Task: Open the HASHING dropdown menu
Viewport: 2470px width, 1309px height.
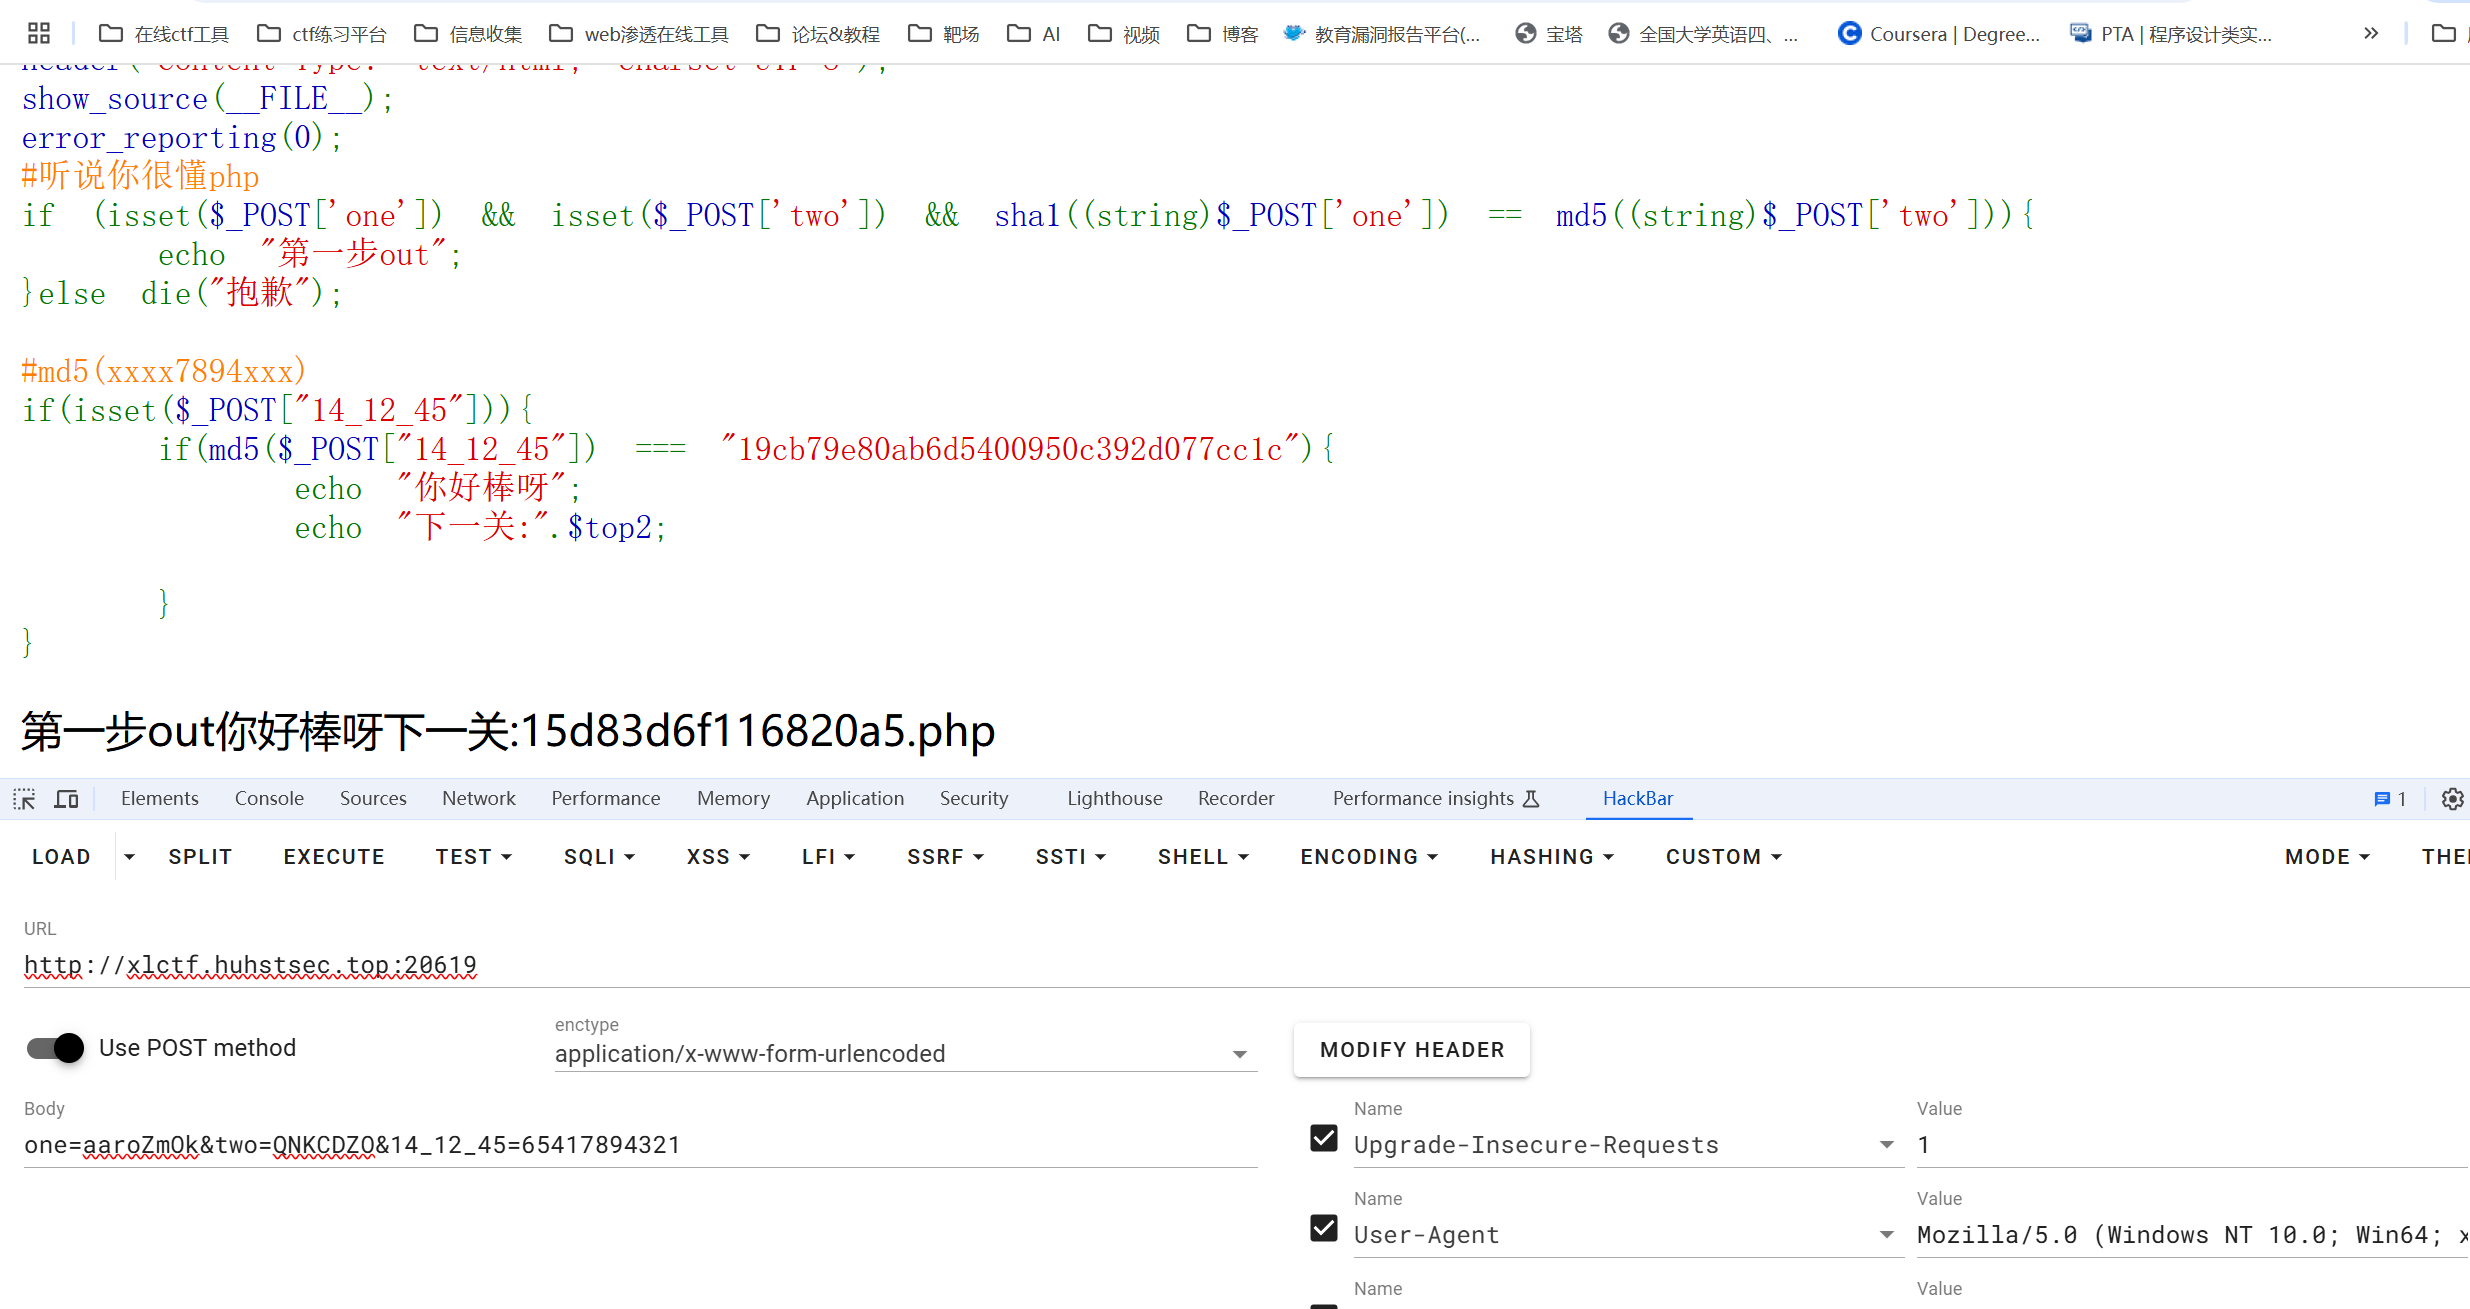Action: point(1551,857)
